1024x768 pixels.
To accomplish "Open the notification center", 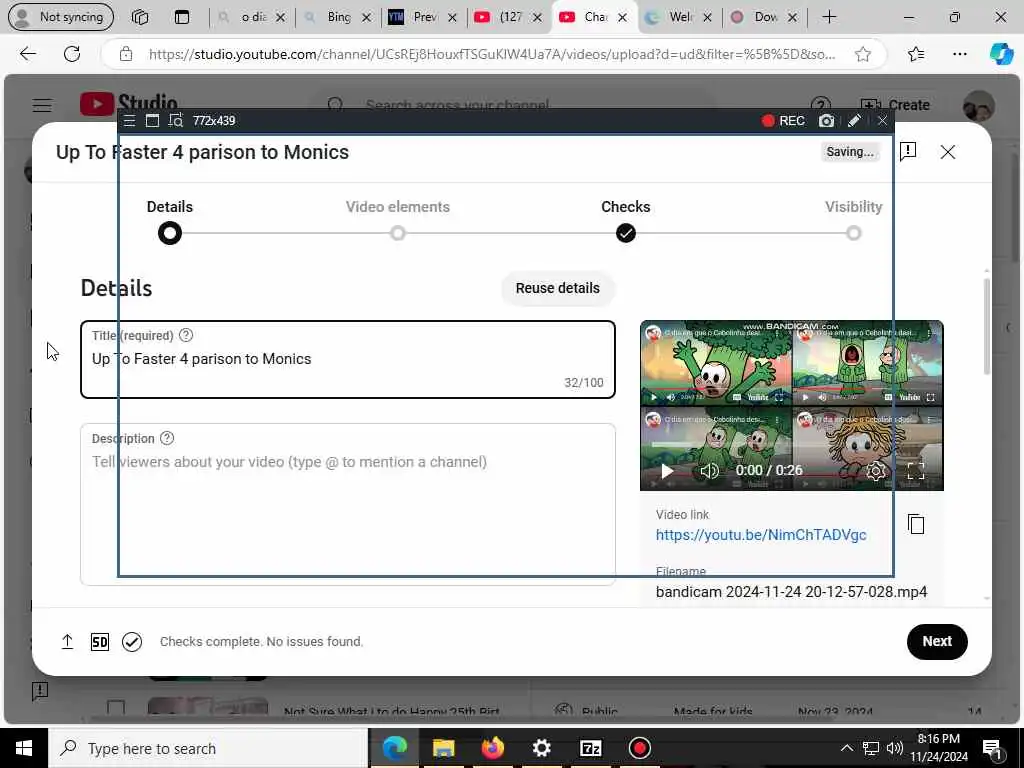I will 992,748.
